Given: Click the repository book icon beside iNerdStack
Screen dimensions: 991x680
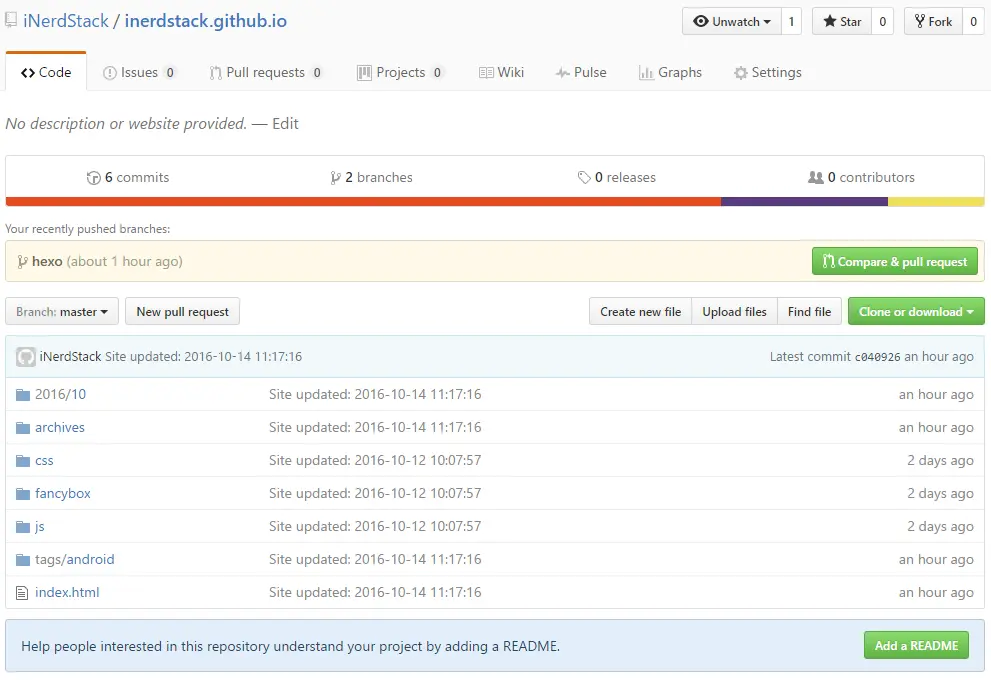Looking at the screenshot, I should click(x=11, y=20).
